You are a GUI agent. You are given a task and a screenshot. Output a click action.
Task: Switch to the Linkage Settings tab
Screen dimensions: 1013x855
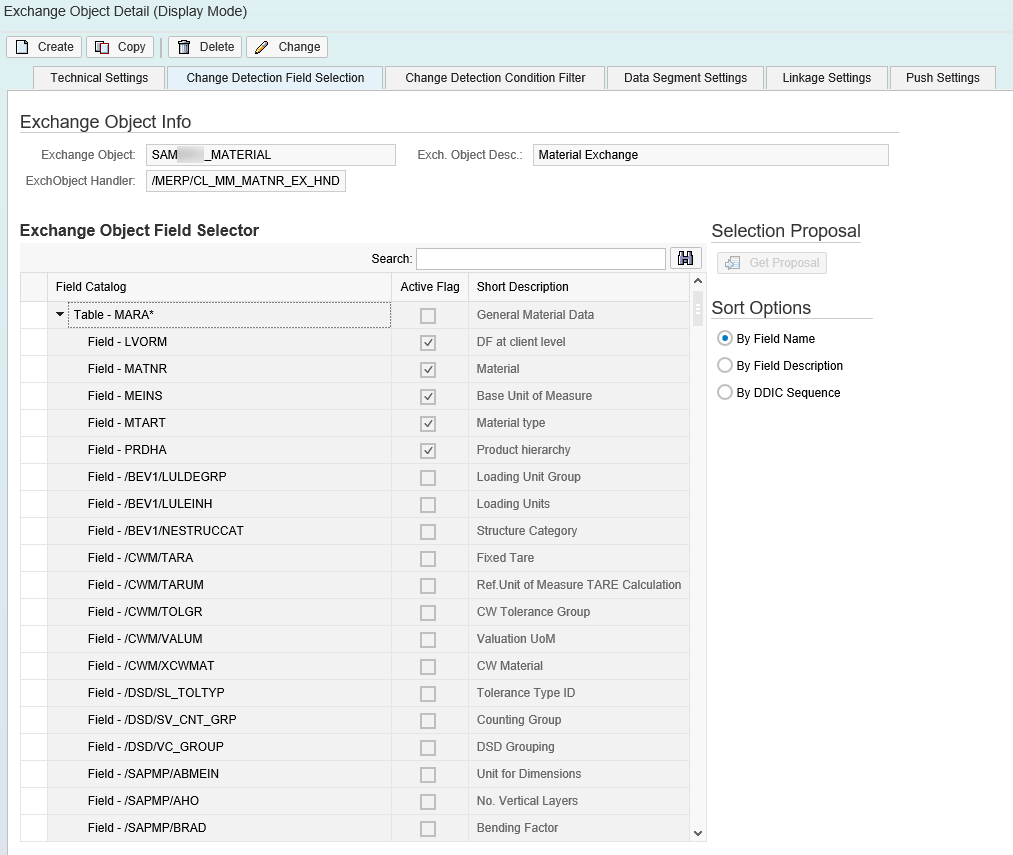[x=826, y=78]
